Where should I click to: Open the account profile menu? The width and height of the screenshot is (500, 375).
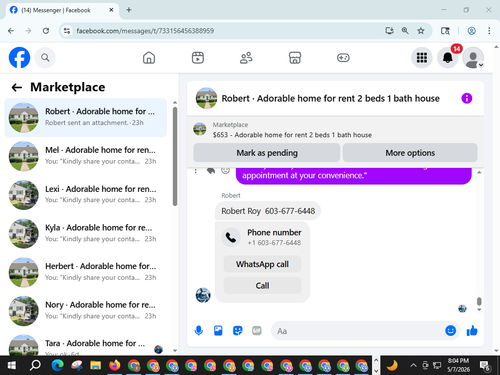click(x=473, y=58)
